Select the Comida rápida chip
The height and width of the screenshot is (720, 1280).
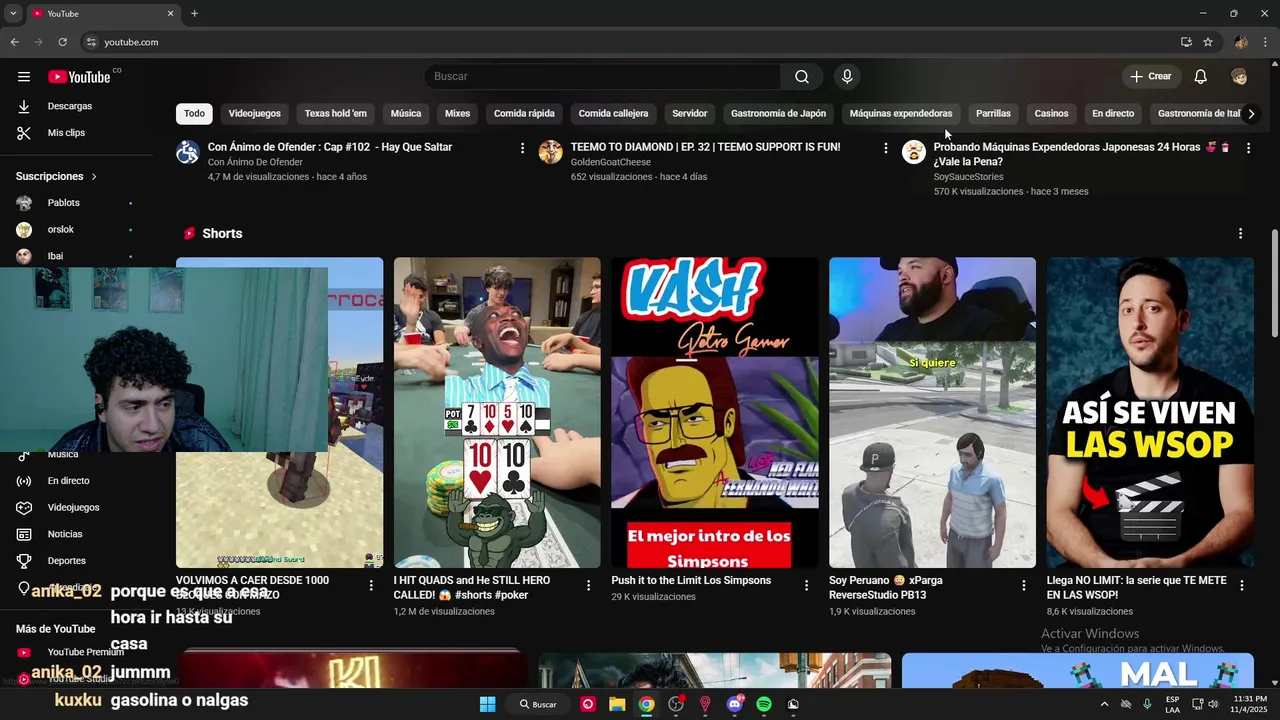pyautogui.click(x=524, y=114)
